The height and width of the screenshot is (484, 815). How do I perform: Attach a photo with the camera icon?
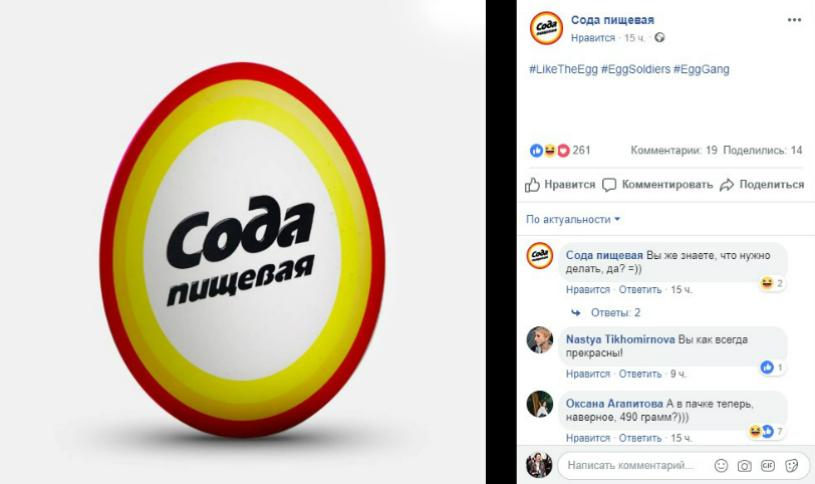pyautogui.click(x=744, y=465)
